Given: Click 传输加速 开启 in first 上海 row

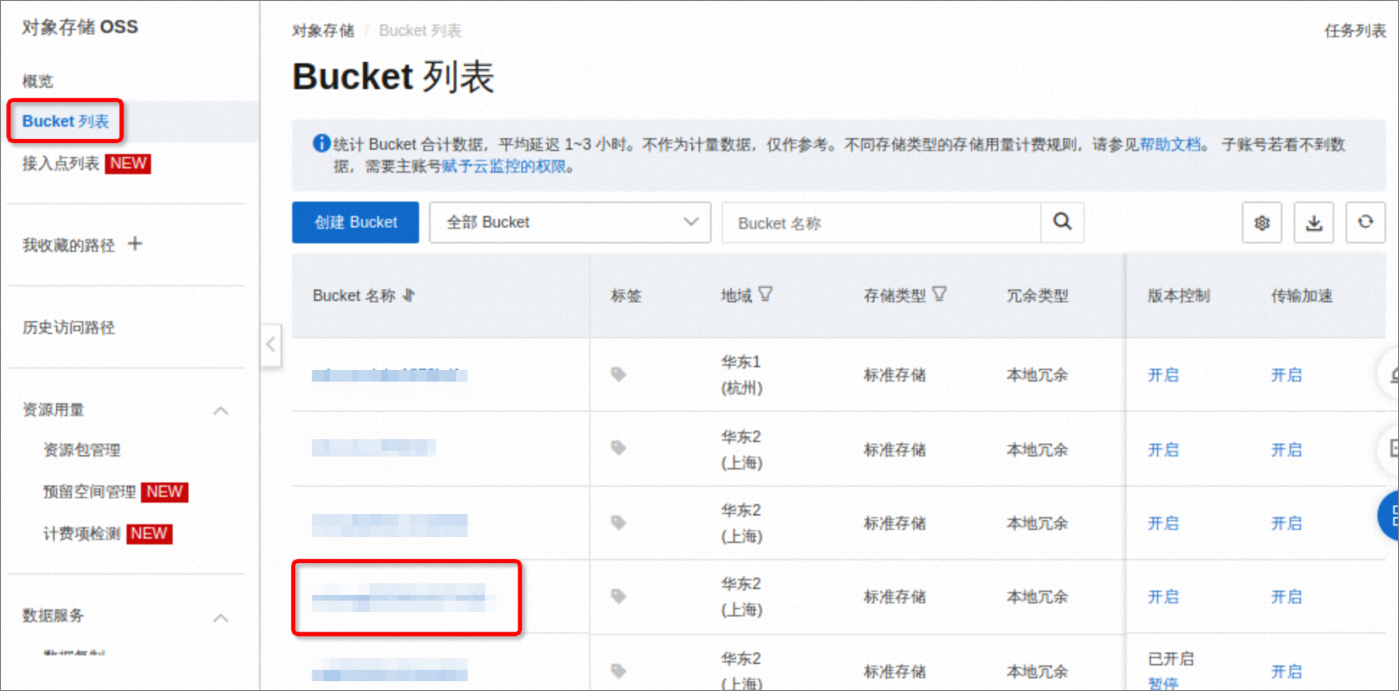Looking at the screenshot, I should (1286, 450).
